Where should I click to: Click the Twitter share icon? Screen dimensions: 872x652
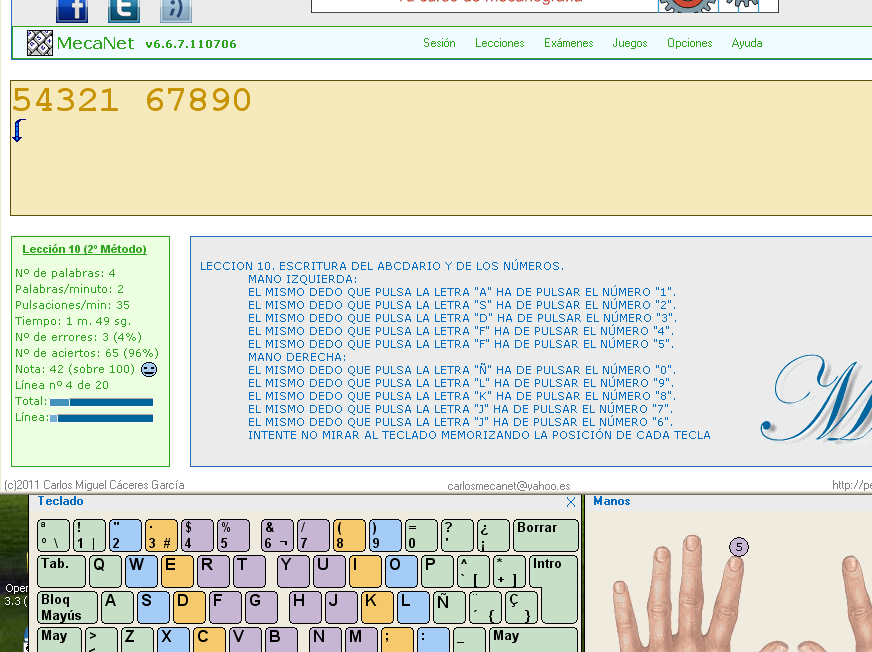(x=123, y=10)
